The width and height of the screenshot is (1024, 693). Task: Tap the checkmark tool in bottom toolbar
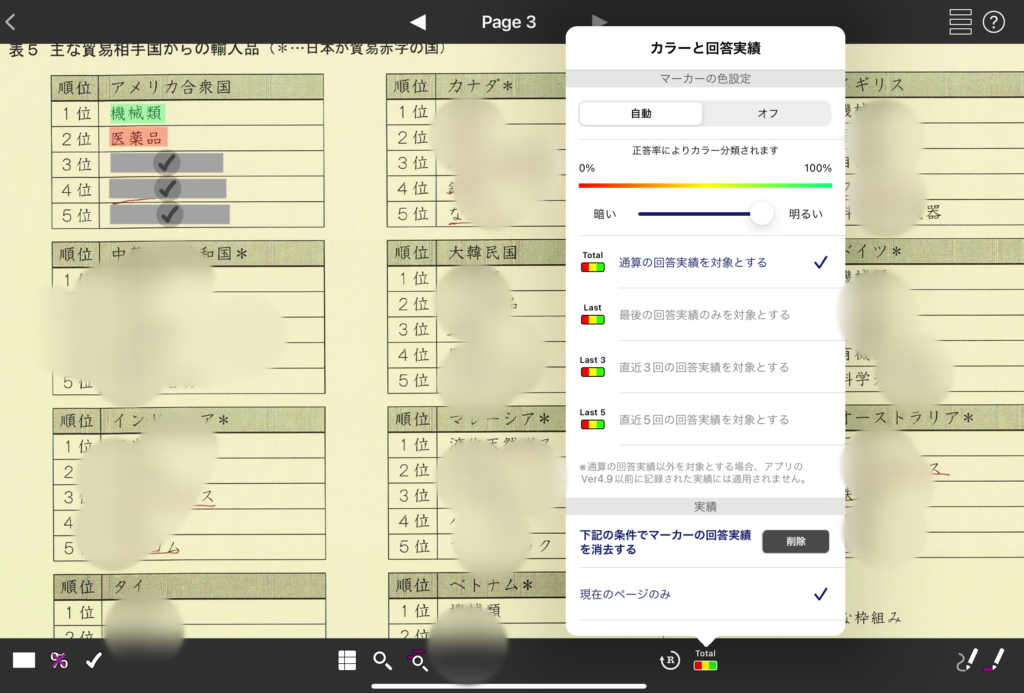point(94,660)
